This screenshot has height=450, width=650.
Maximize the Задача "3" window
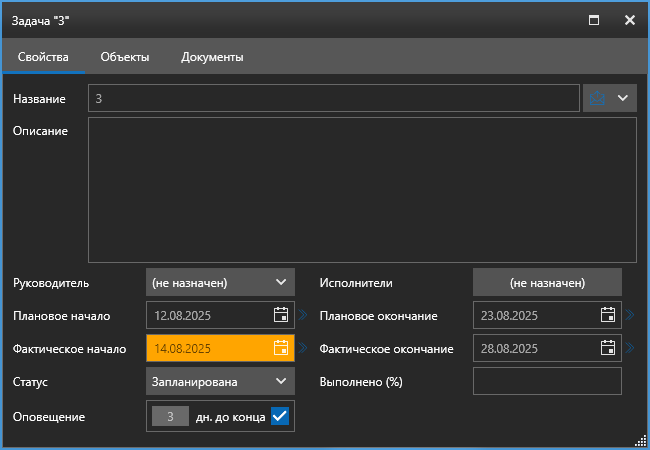(x=594, y=19)
